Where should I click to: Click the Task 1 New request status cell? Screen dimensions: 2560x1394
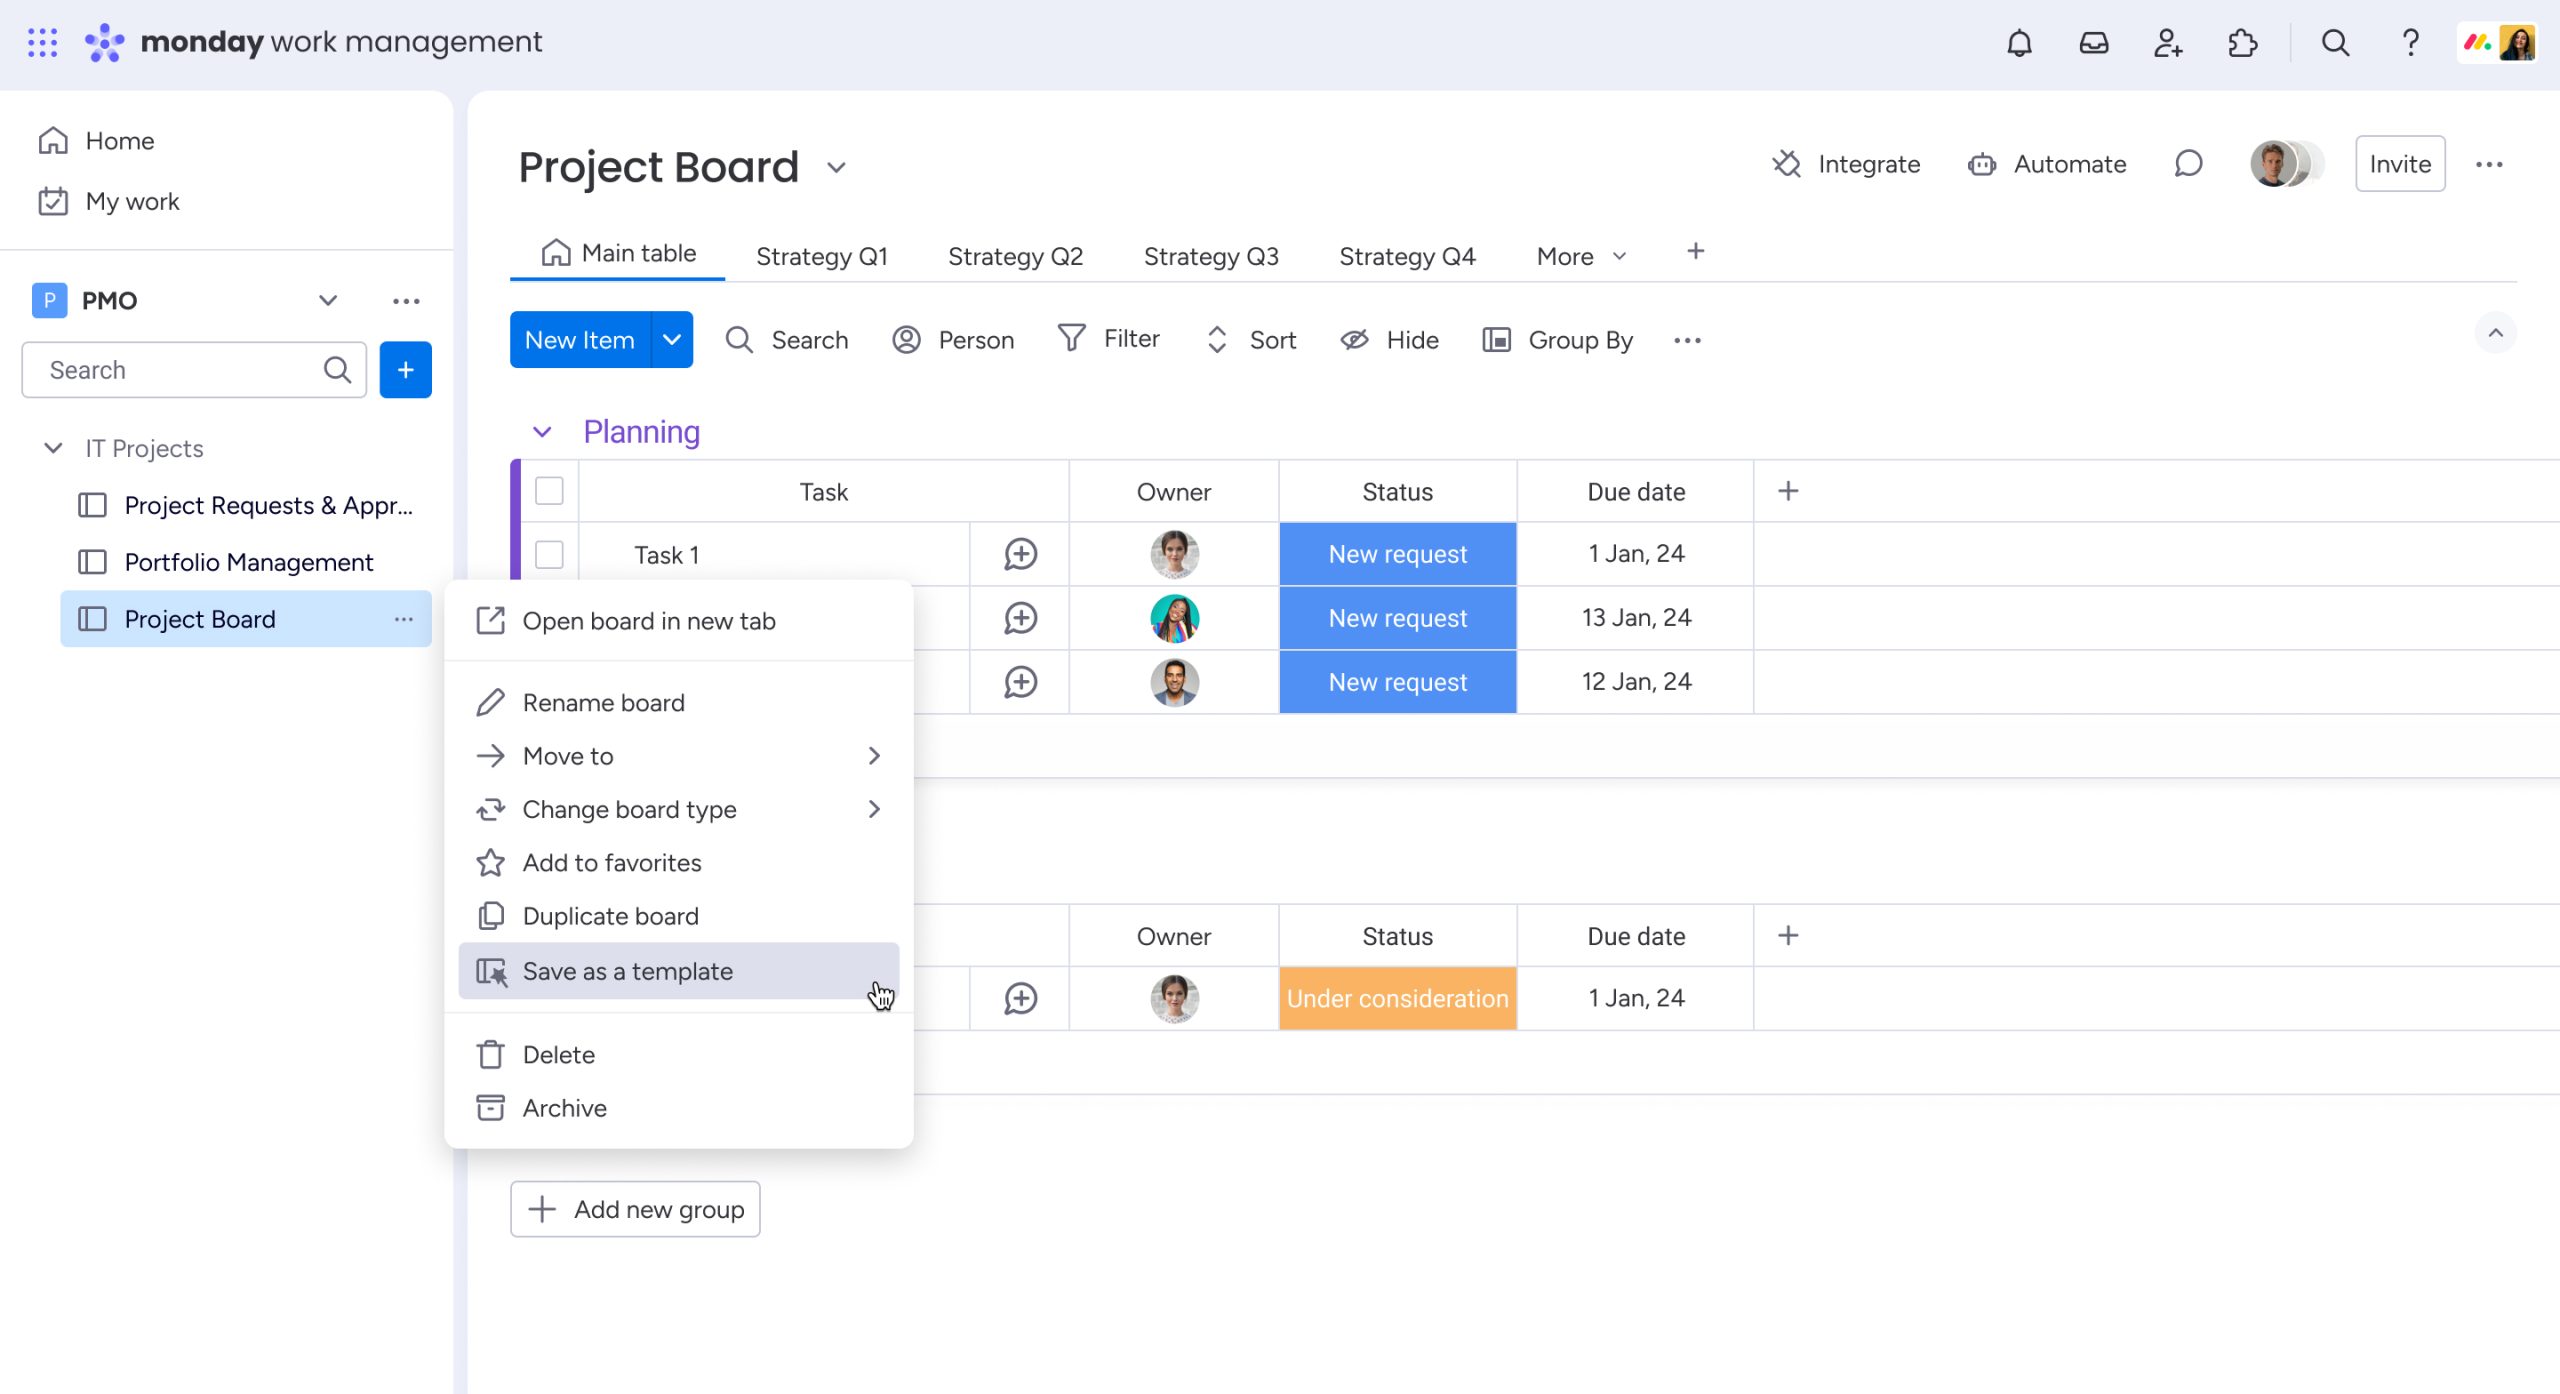pyautogui.click(x=1397, y=554)
